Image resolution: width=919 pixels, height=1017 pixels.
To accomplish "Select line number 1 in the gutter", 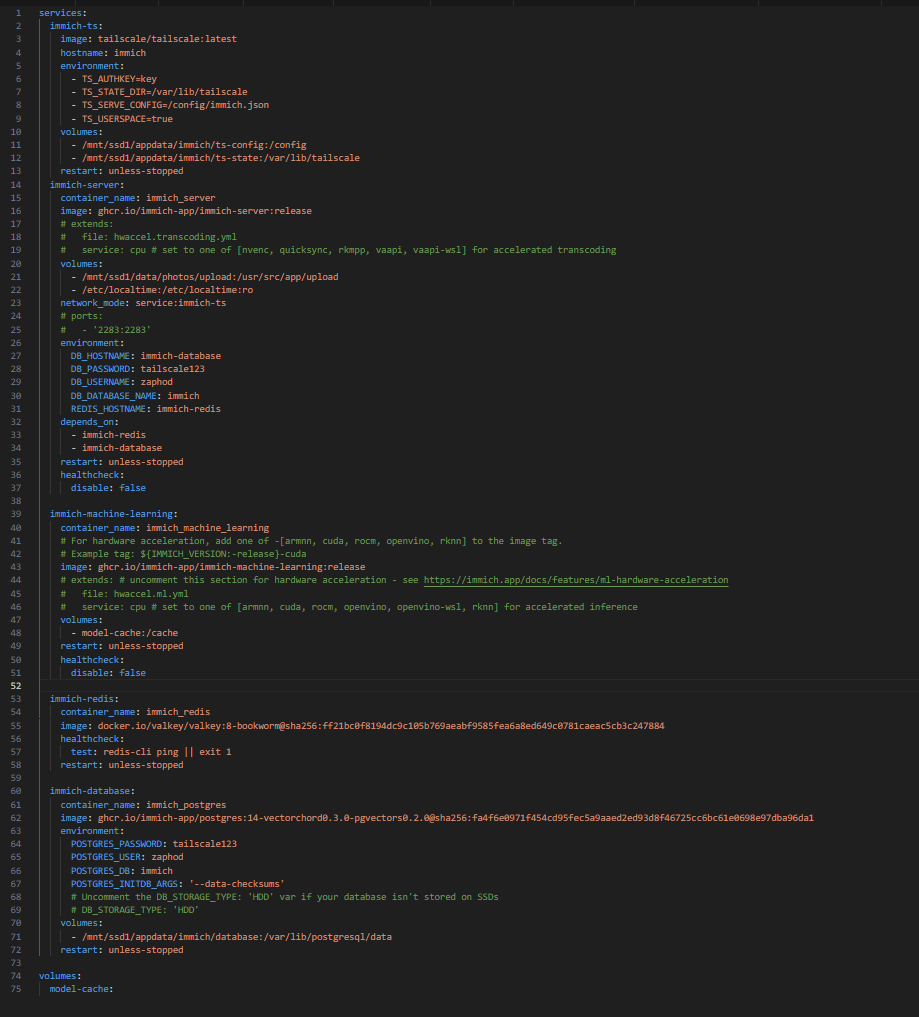I will coord(18,13).
